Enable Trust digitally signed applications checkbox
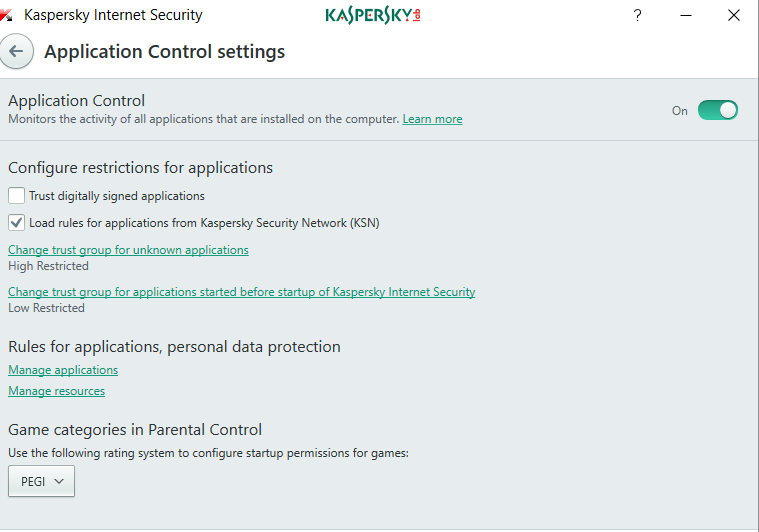The image size is (759, 532). [17, 196]
